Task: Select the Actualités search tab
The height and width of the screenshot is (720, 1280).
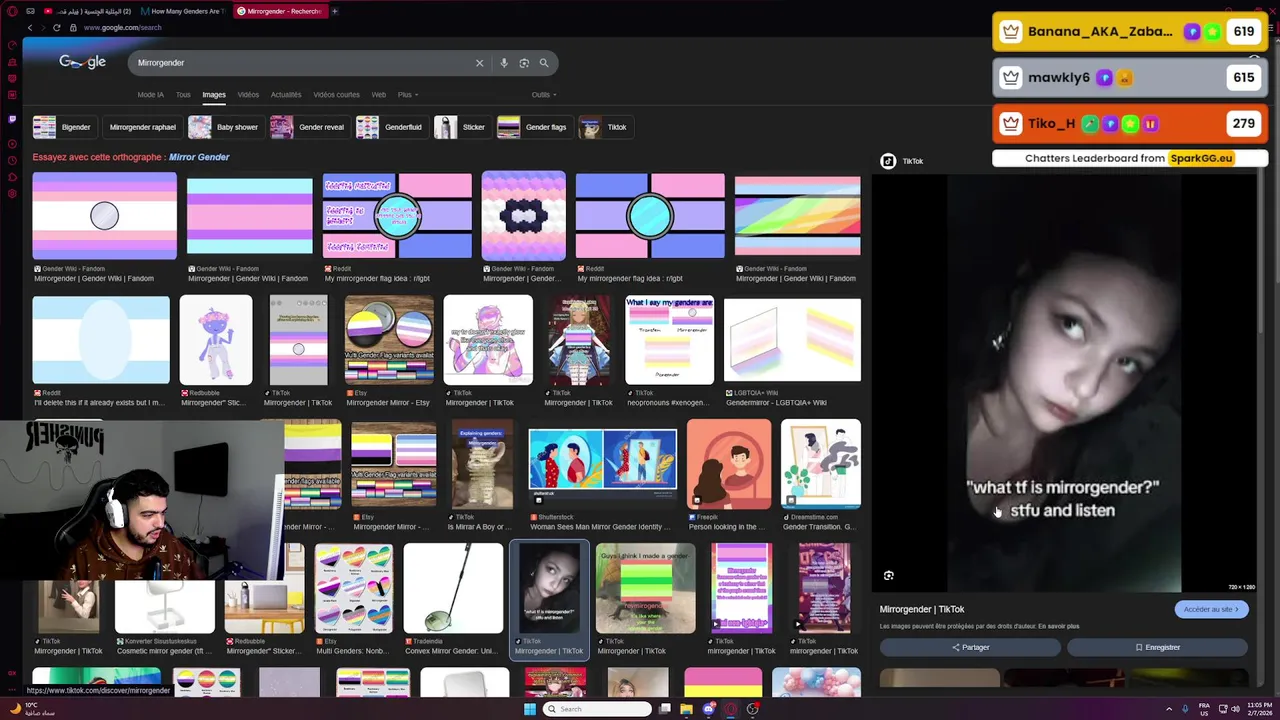Action: [x=286, y=95]
